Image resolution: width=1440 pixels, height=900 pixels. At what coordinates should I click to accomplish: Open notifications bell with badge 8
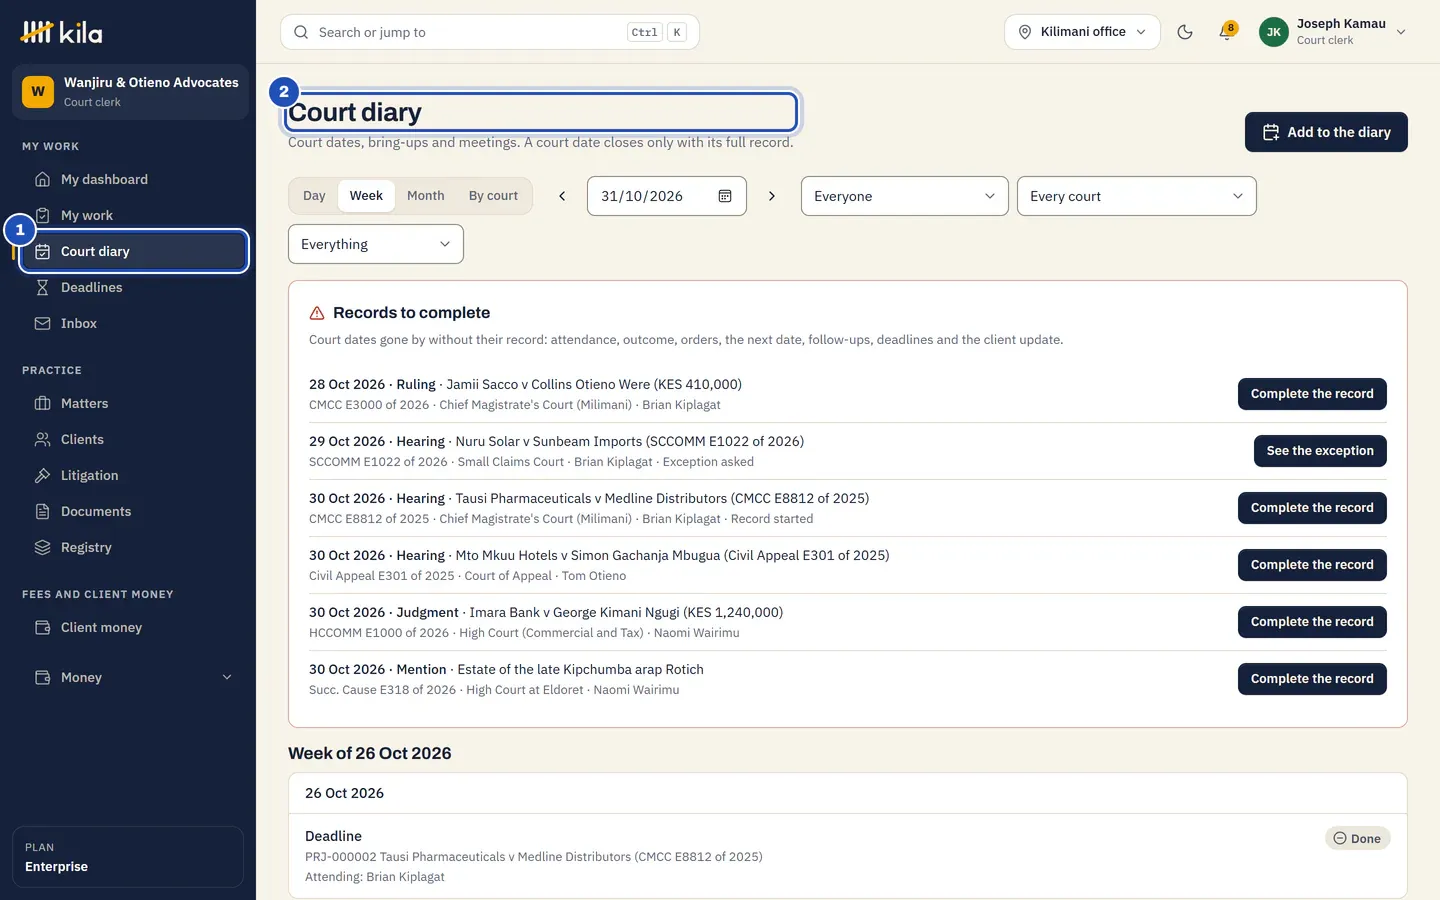[1226, 32]
